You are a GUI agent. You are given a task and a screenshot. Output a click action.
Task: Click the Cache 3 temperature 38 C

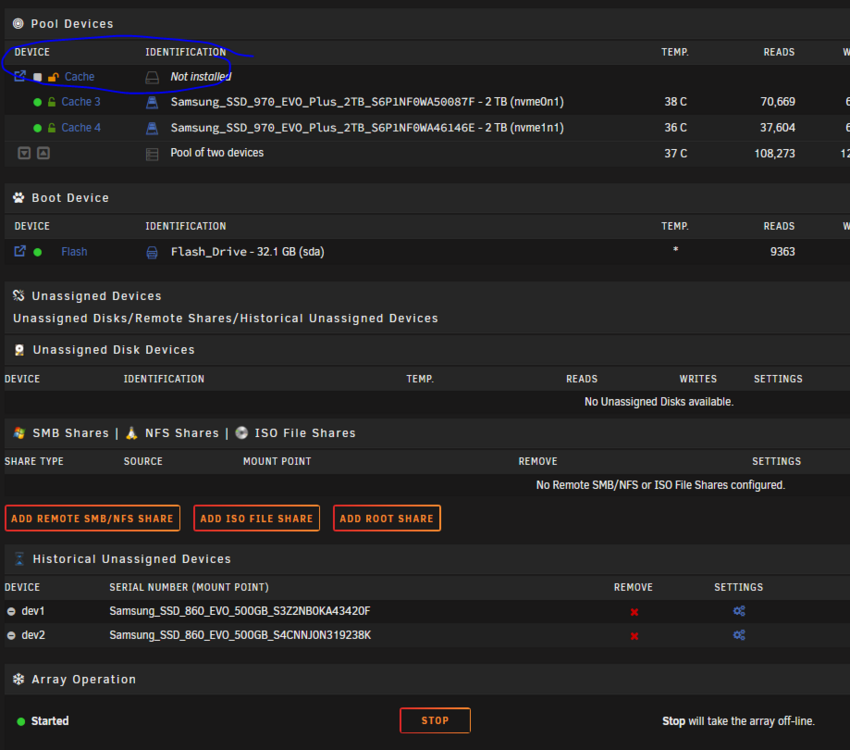[x=675, y=101]
